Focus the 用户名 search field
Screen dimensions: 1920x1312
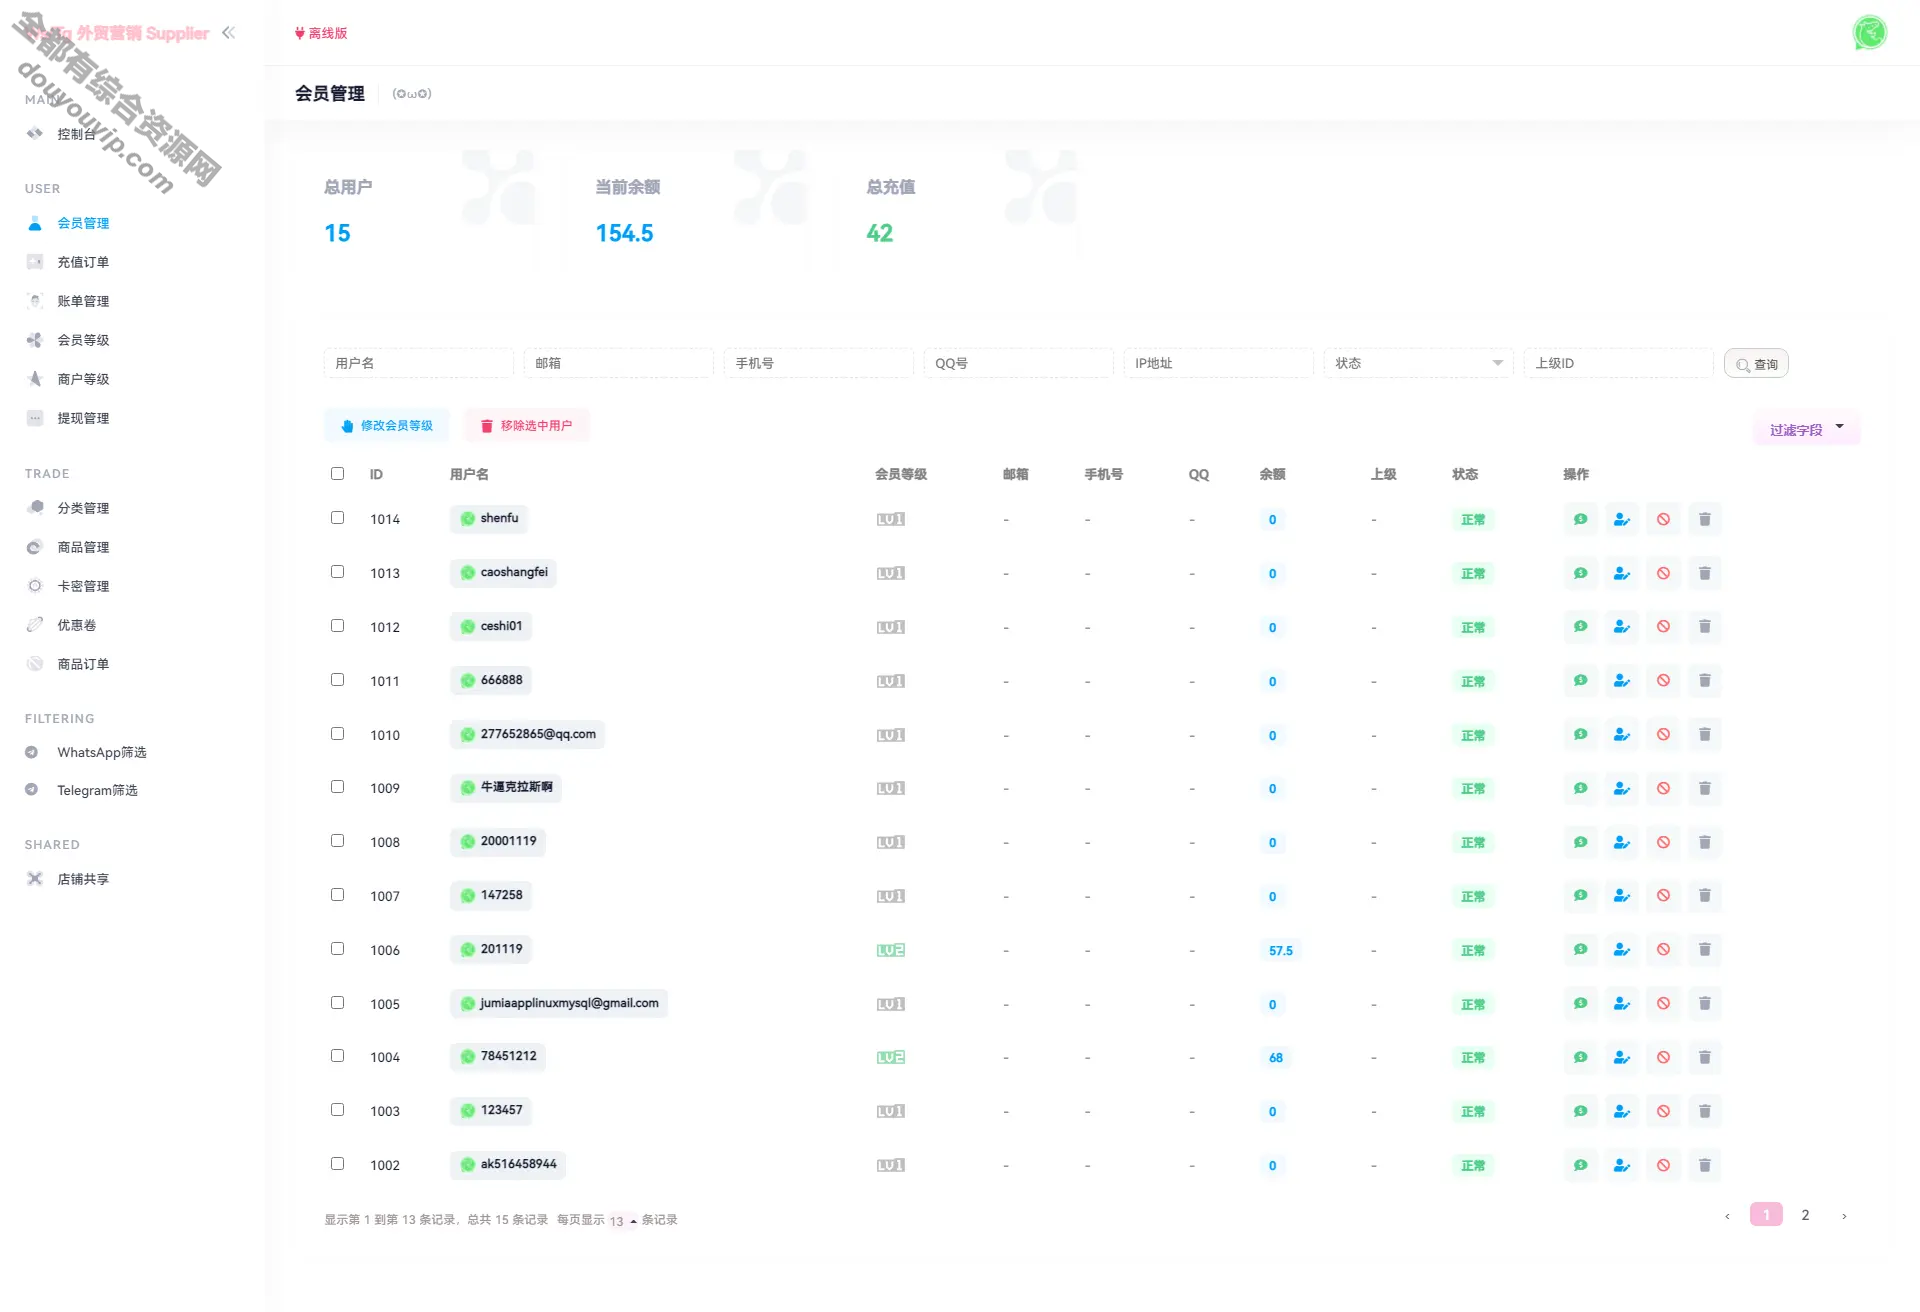click(418, 363)
